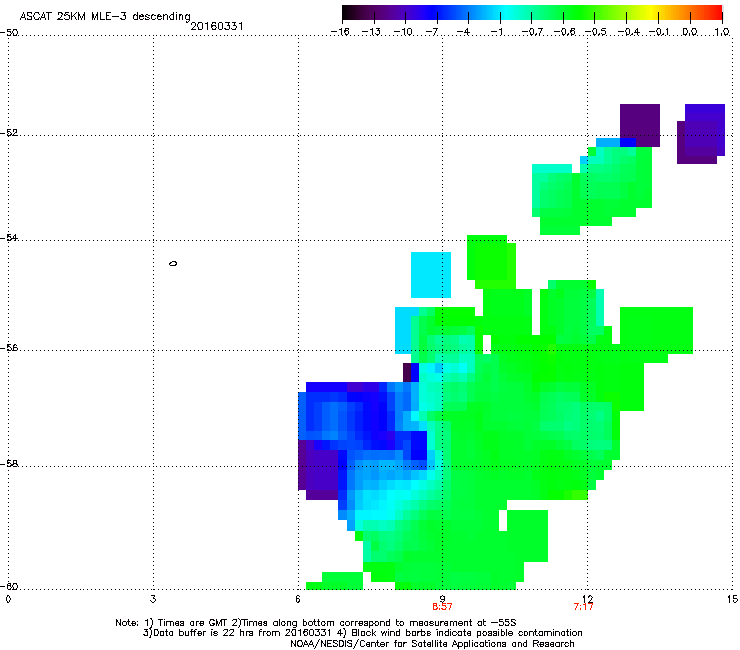Click the note line starting 'Note: 1) Times are GMT'
The width and height of the screenshot is (740, 650).
(316, 623)
